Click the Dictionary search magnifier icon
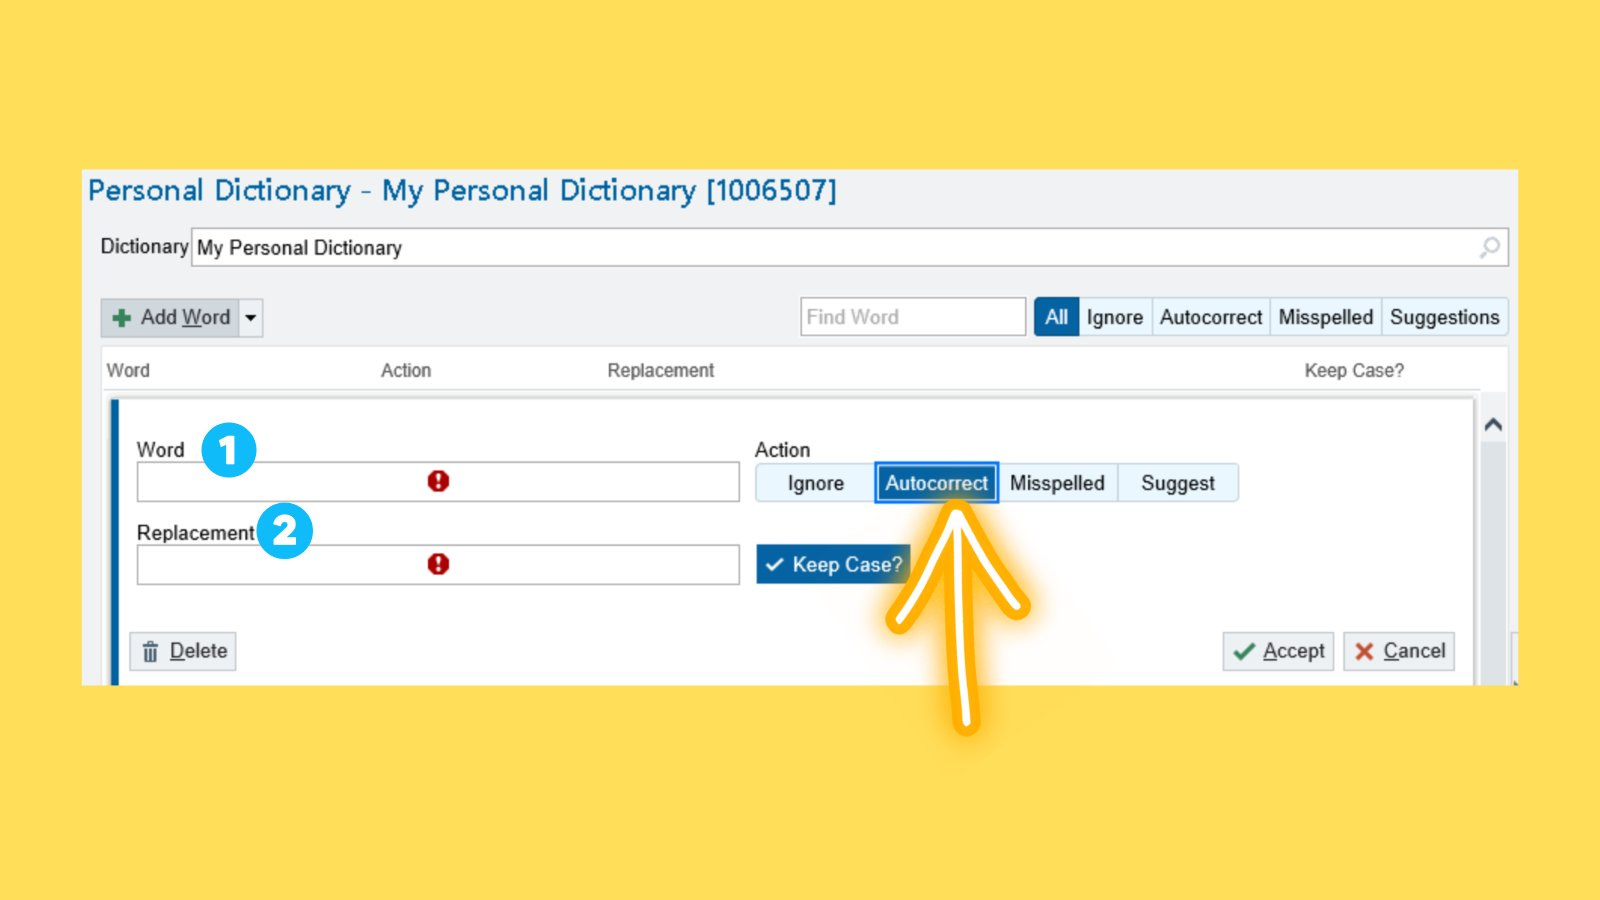Viewport: 1600px width, 900px height. point(1490,247)
